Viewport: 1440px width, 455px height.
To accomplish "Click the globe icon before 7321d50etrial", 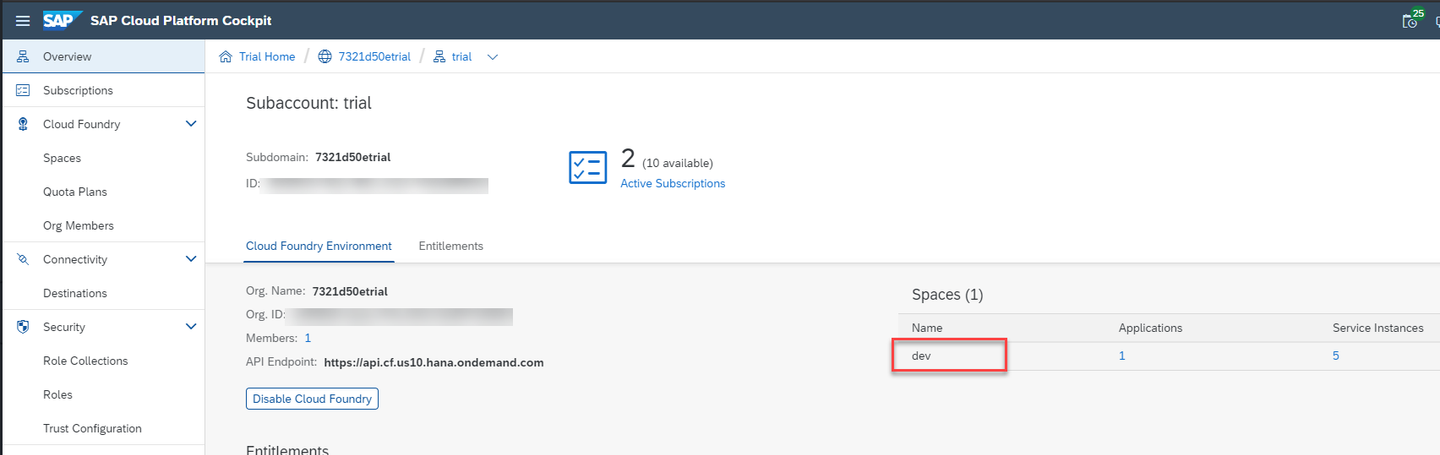I will tap(325, 57).
